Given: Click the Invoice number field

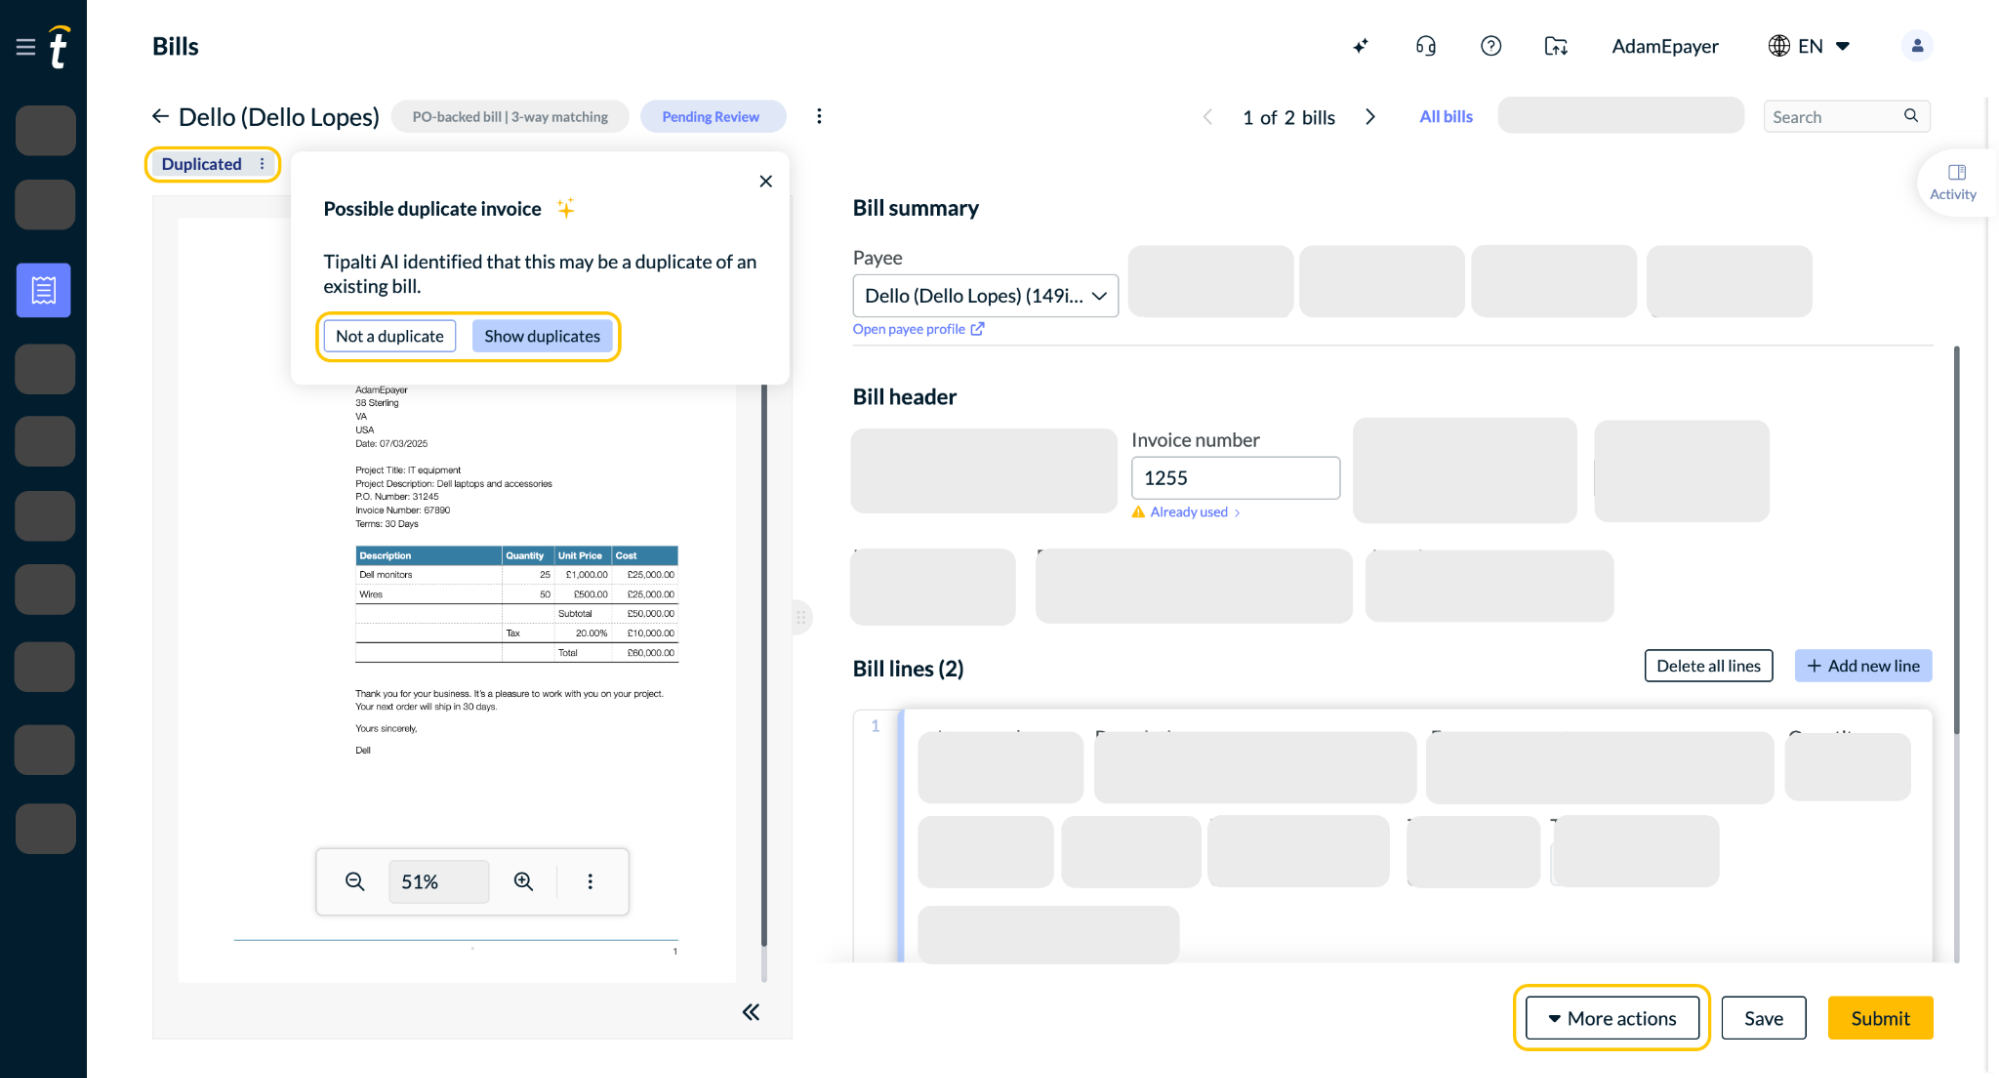Looking at the screenshot, I should [x=1235, y=478].
